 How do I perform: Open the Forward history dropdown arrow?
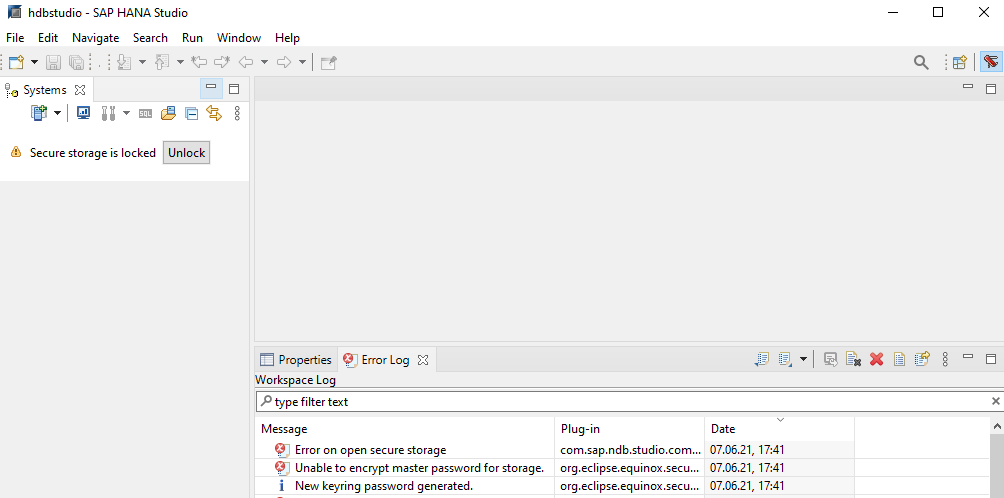[302, 62]
